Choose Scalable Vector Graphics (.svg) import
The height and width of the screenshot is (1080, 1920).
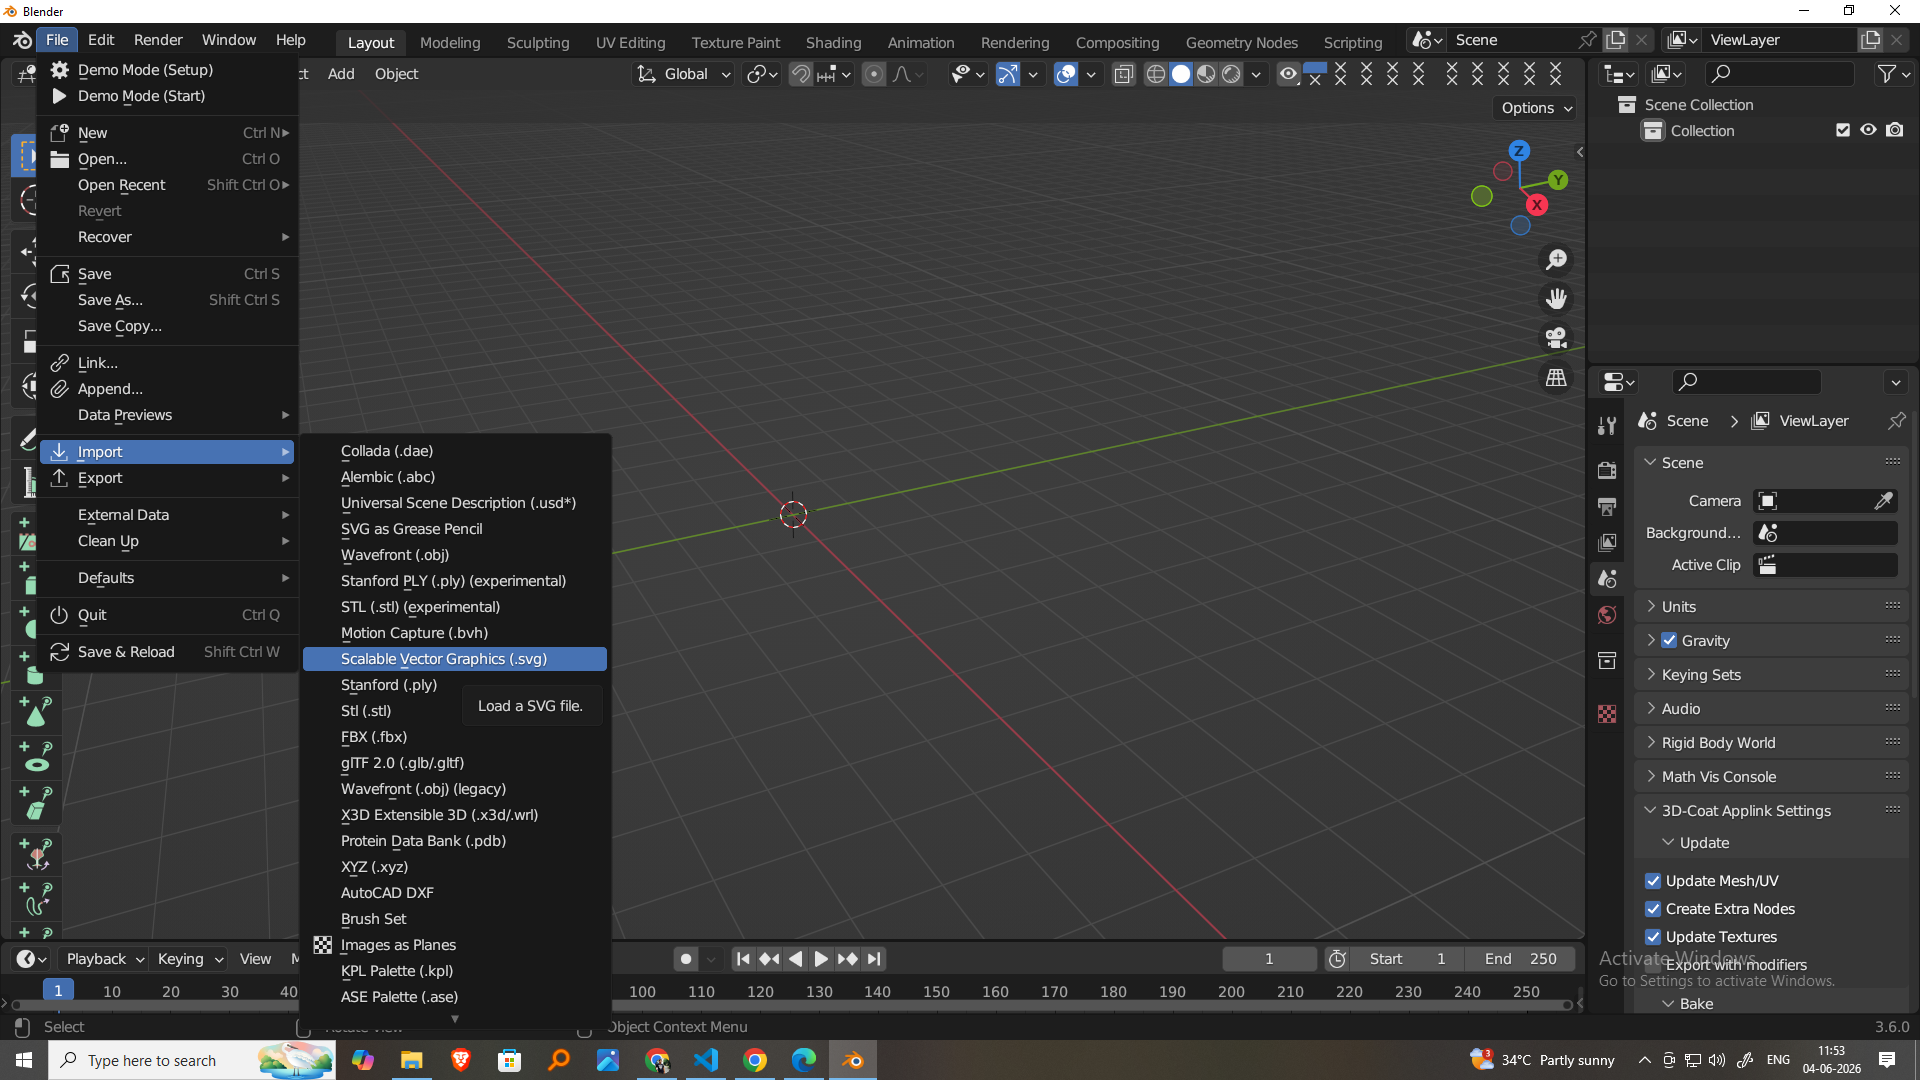click(455, 659)
